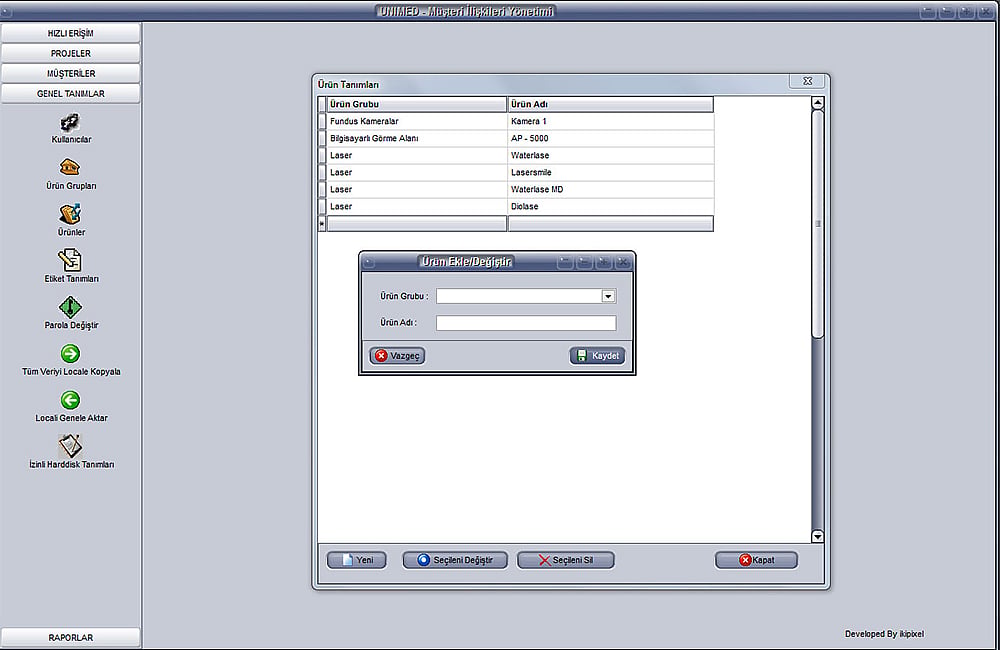Select the Kamera 1 cell

point(610,121)
